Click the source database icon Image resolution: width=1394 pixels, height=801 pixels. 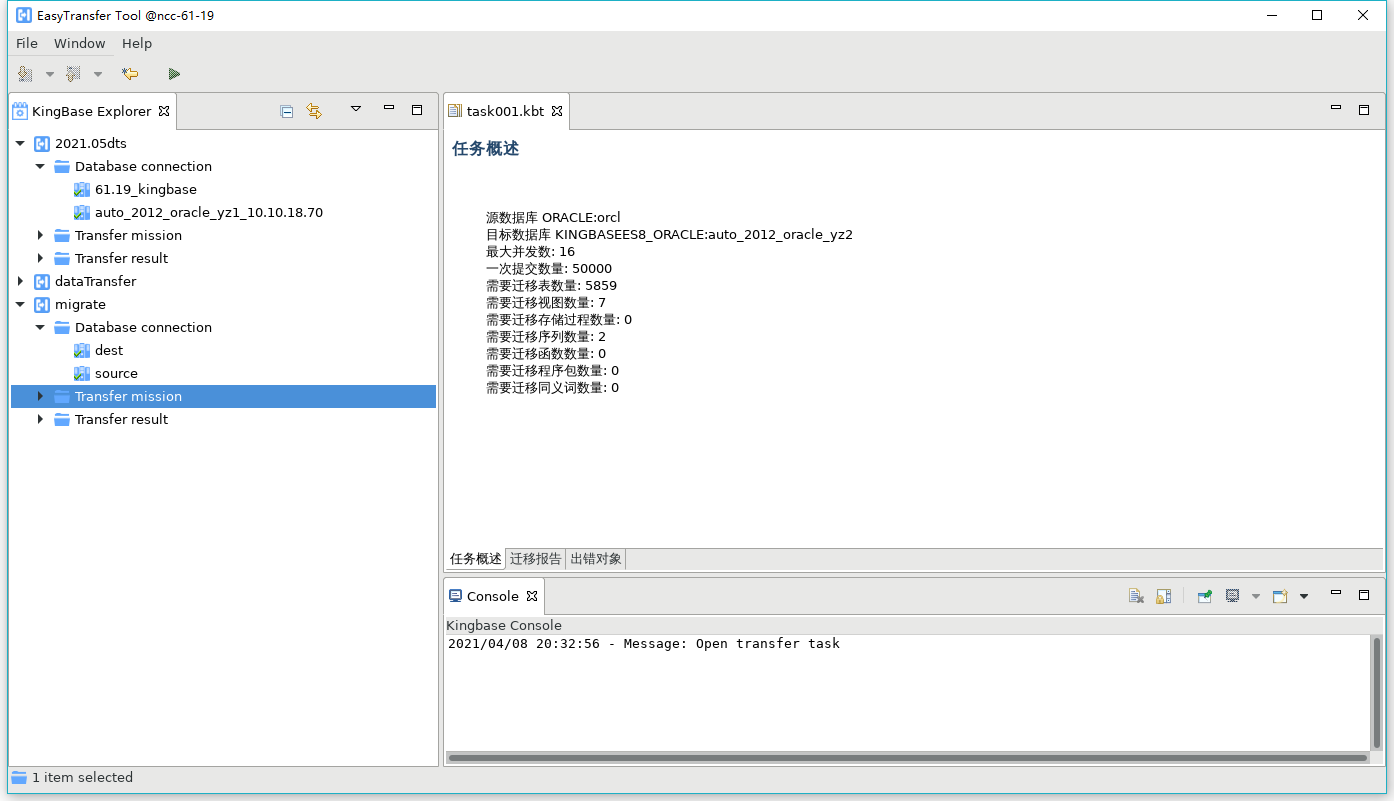point(82,374)
